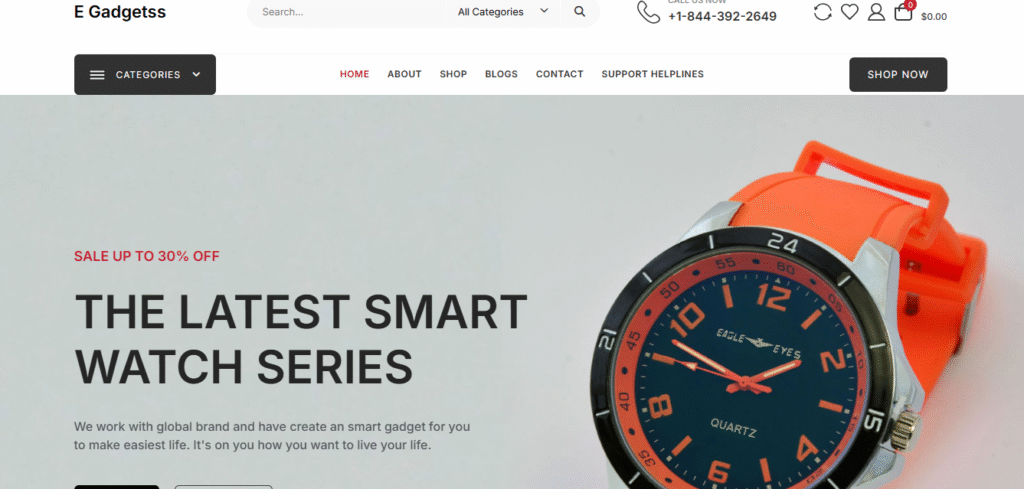Click the hamburger icon in Categories
The height and width of the screenshot is (489, 1024).
(x=97, y=74)
